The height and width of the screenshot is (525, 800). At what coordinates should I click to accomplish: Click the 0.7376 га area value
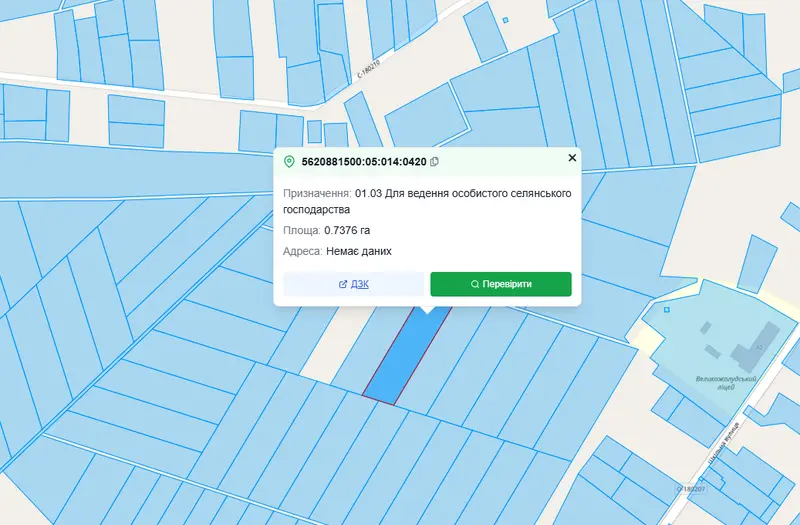point(347,230)
